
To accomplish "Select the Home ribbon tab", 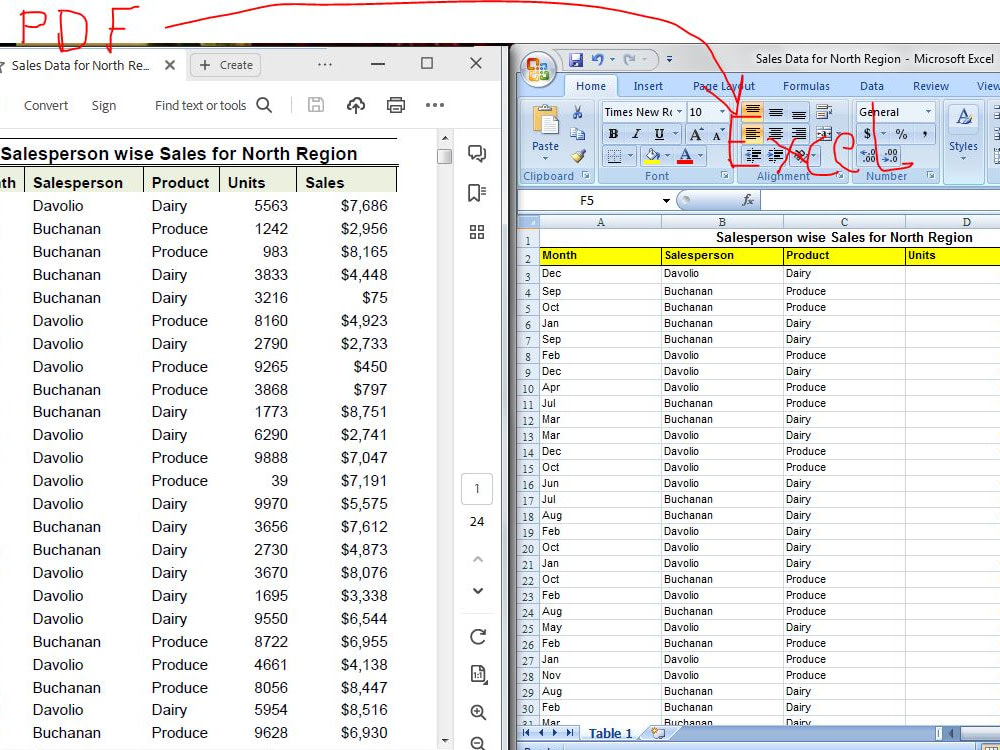I will tap(591, 86).
